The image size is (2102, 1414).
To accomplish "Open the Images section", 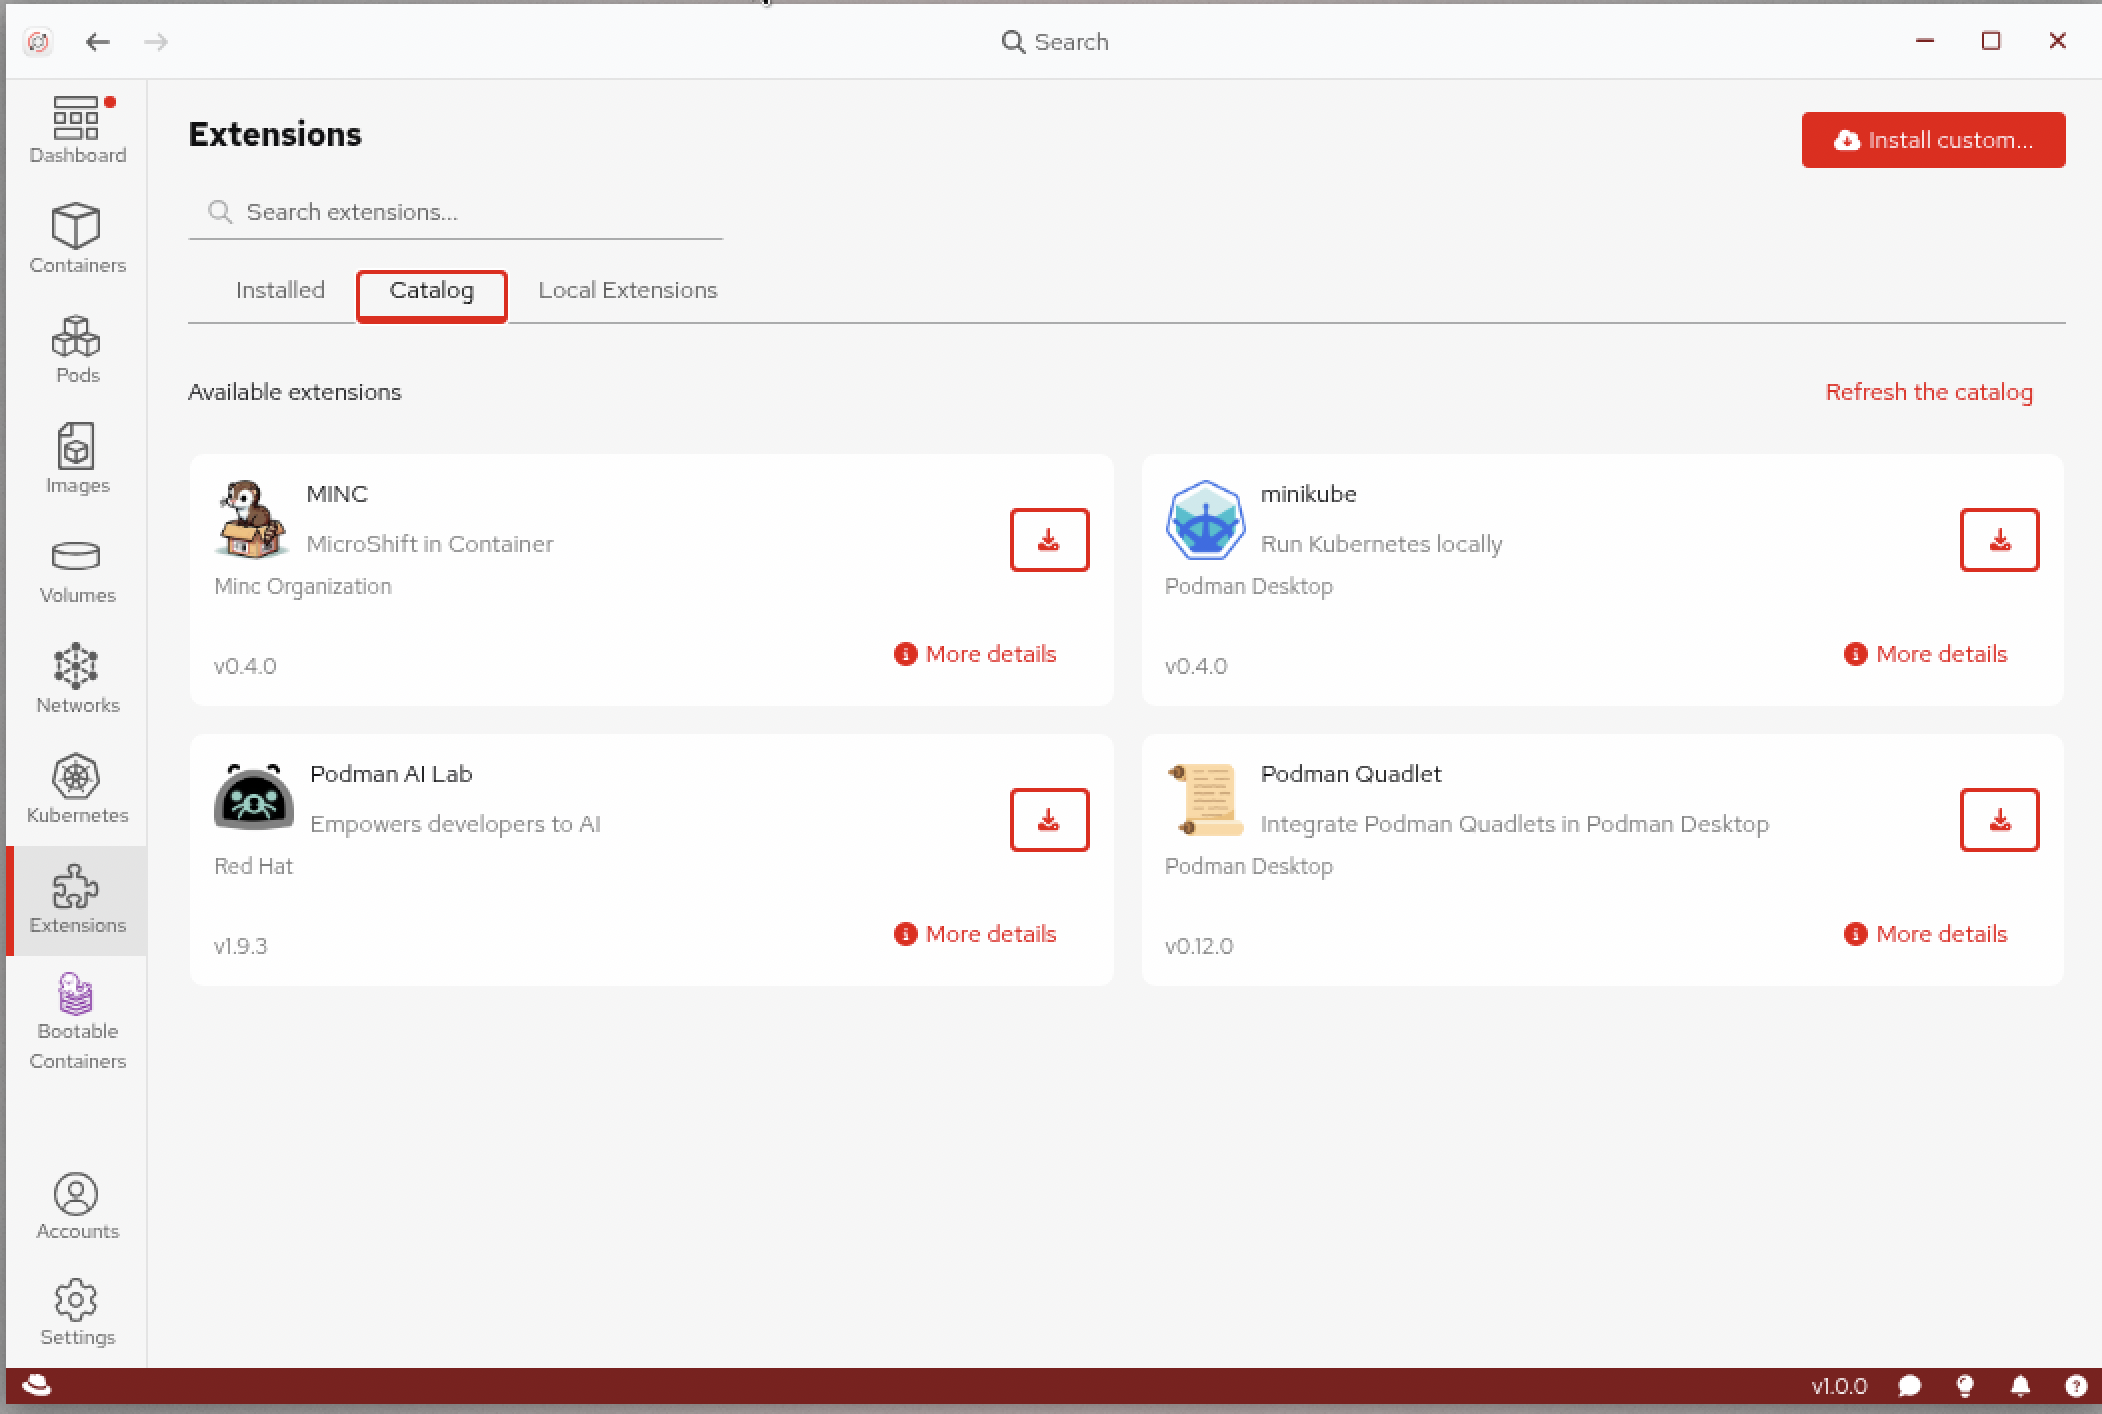I will pos(77,458).
